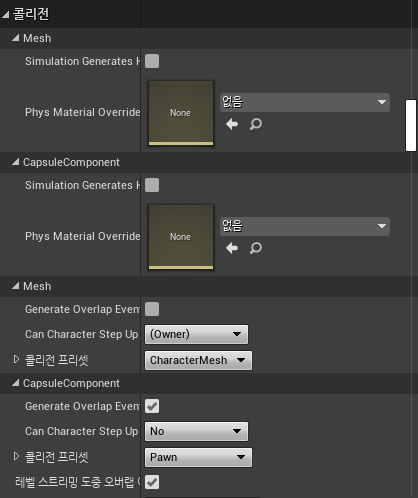Collapse the second CapsuleComponent section above Generate Overlap Events
The width and height of the screenshot is (418, 498).
16,383
